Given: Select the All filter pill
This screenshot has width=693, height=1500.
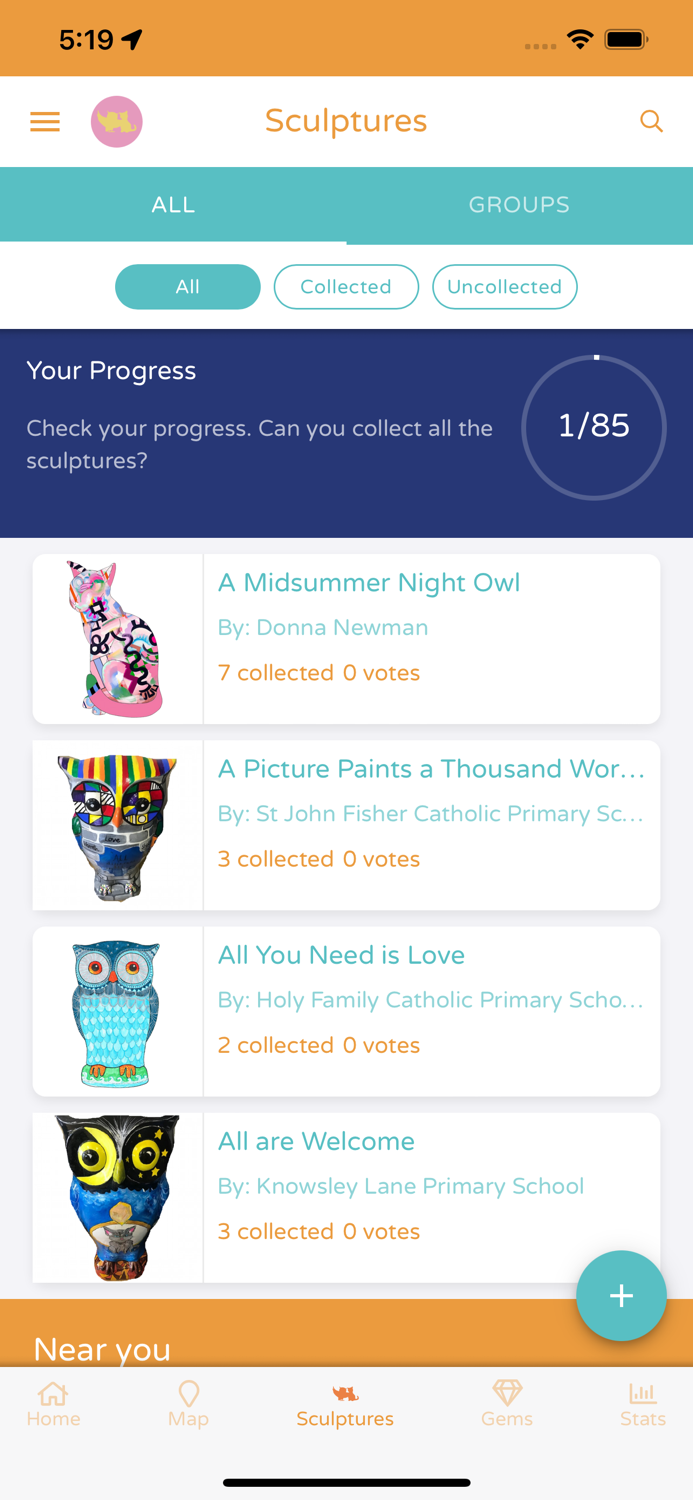Looking at the screenshot, I should 188,287.
